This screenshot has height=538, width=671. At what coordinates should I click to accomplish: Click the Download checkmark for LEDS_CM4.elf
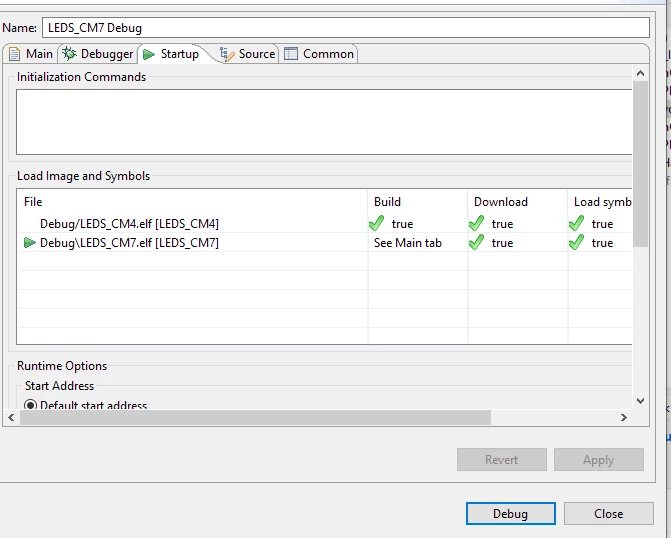[x=476, y=223]
